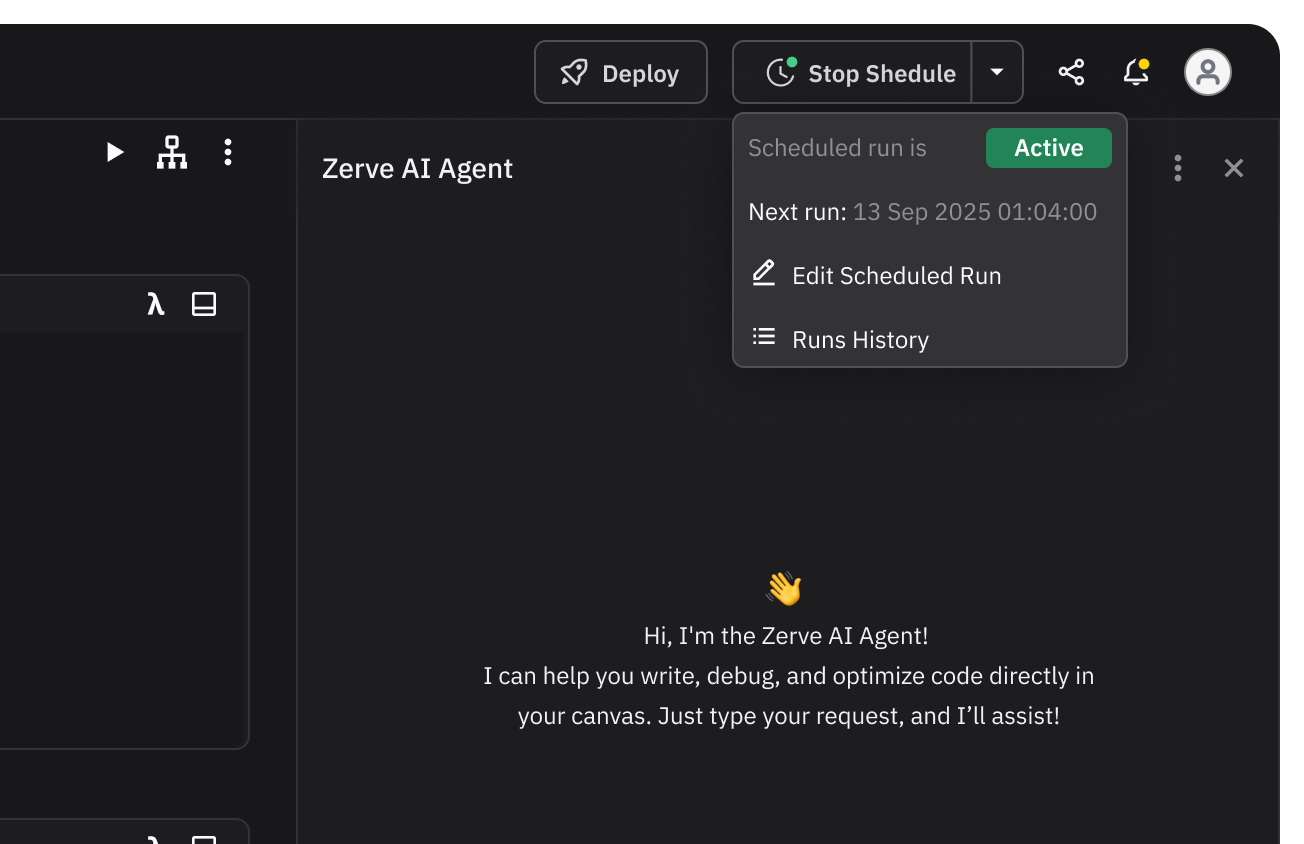Open the user profile avatar
Viewport: 1304px width, 844px height.
[1207, 73]
